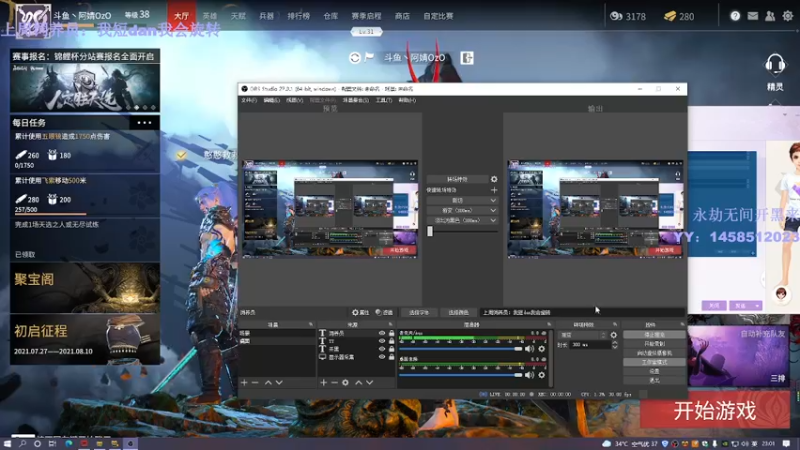Pop out the 混音器 dock header icon
The height and width of the screenshot is (450, 800).
coord(549,324)
